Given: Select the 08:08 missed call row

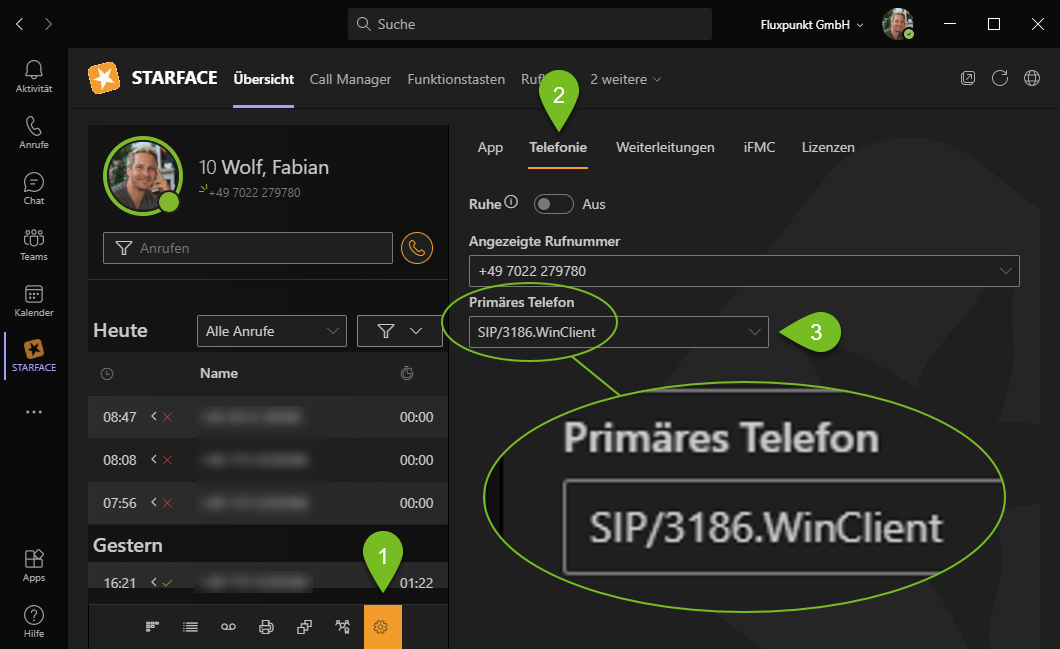Looking at the screenshot, I should (268, 460).
